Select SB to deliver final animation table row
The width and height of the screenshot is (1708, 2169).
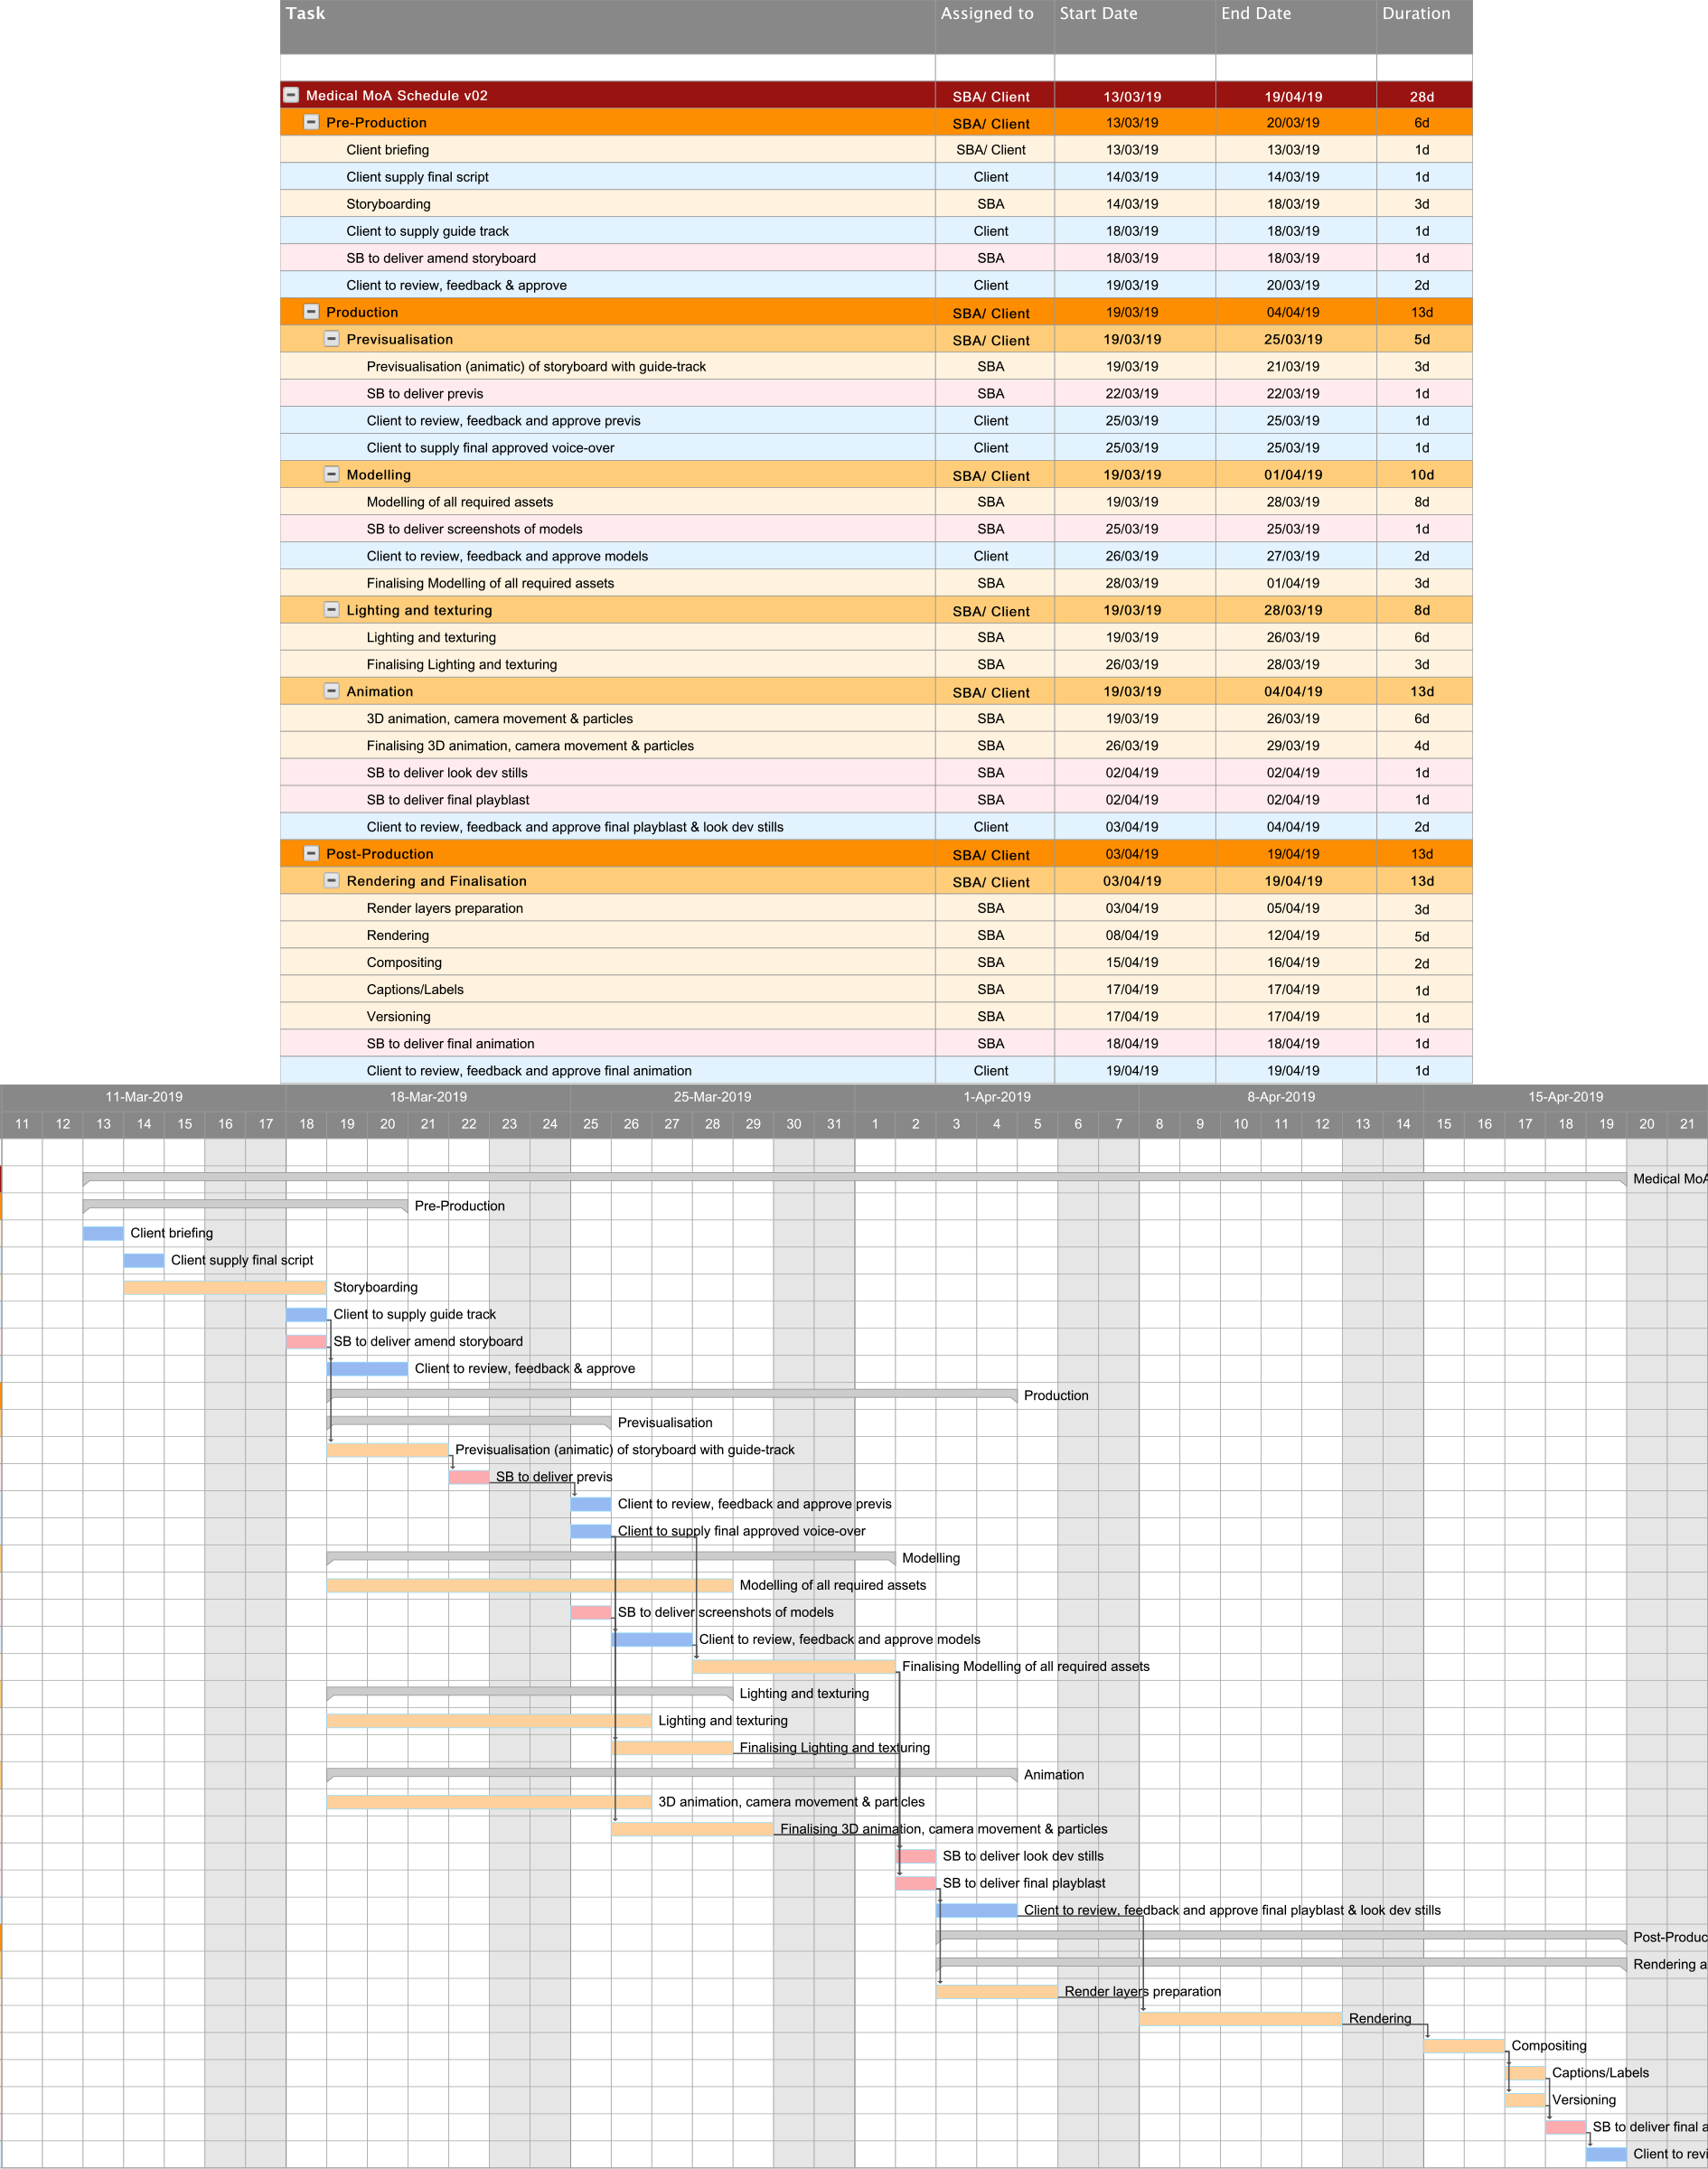pos(876,1043)
